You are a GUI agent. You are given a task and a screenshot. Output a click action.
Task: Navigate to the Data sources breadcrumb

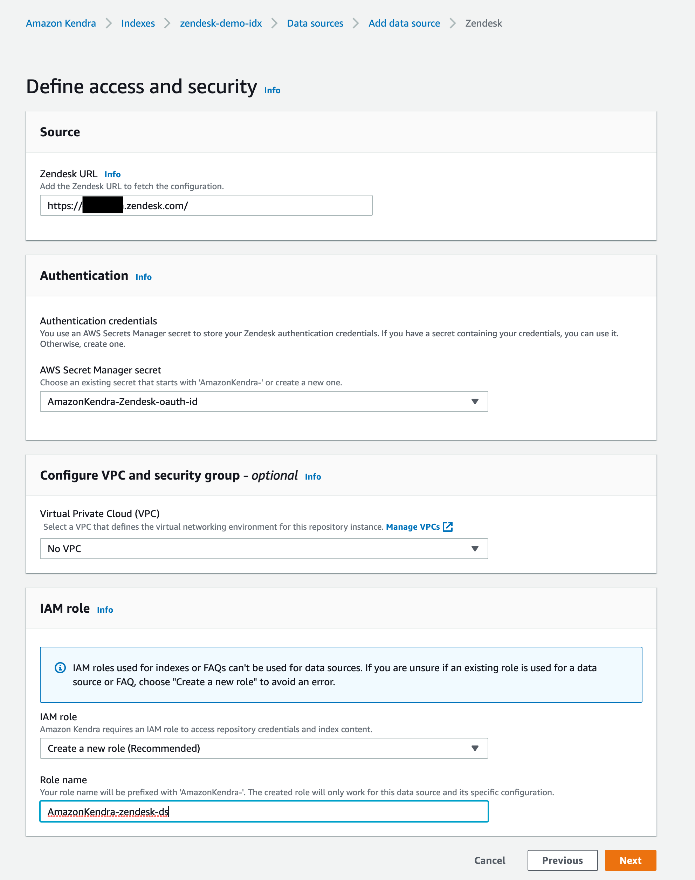coord(315,24)
